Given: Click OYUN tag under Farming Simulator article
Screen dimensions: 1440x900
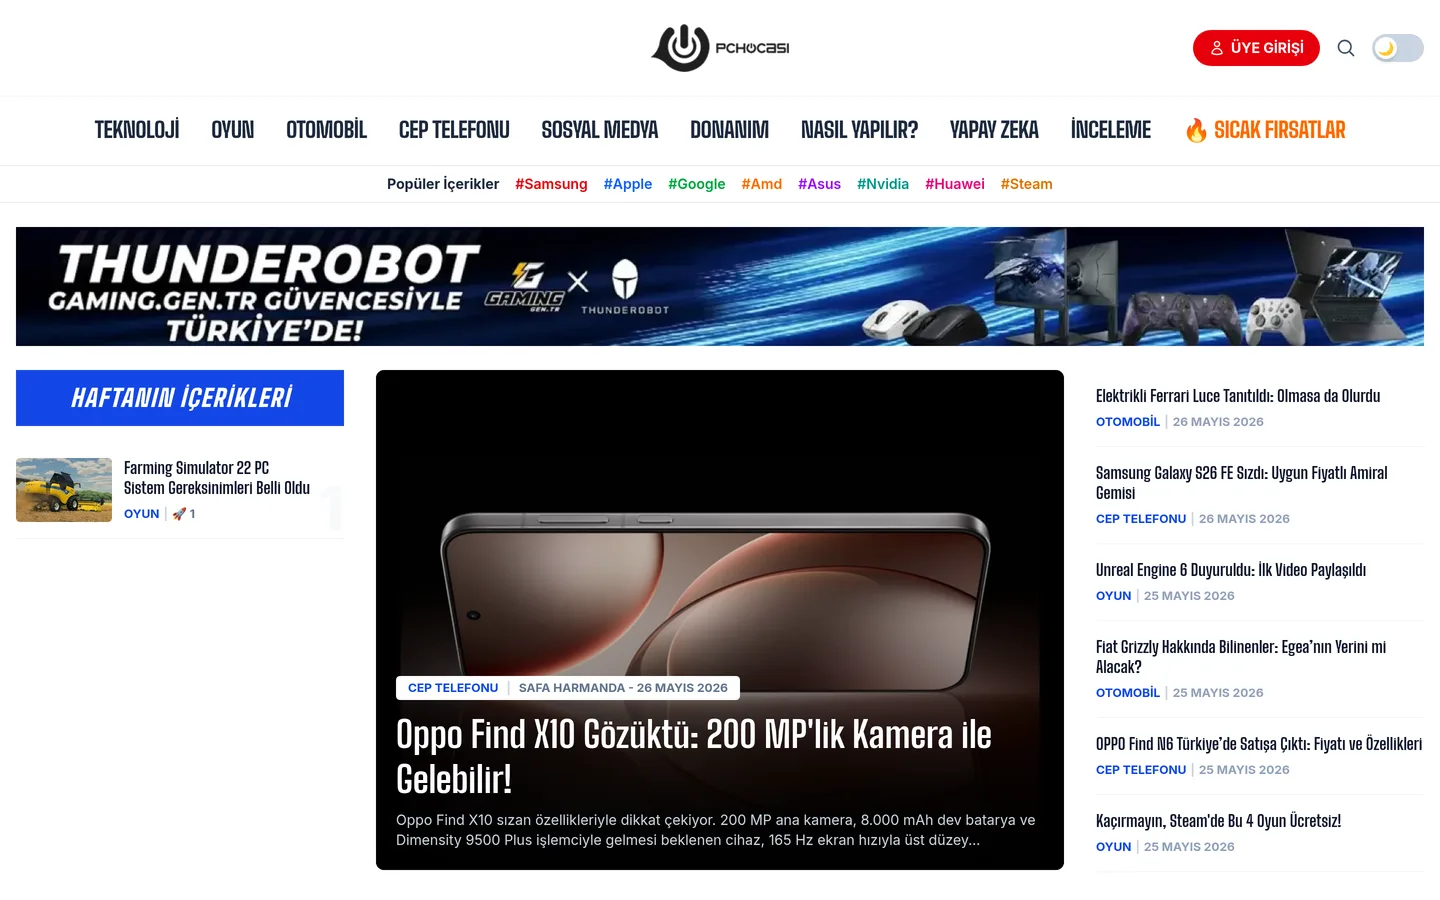Looking at the screenshot, I should [x=142, y=514].
